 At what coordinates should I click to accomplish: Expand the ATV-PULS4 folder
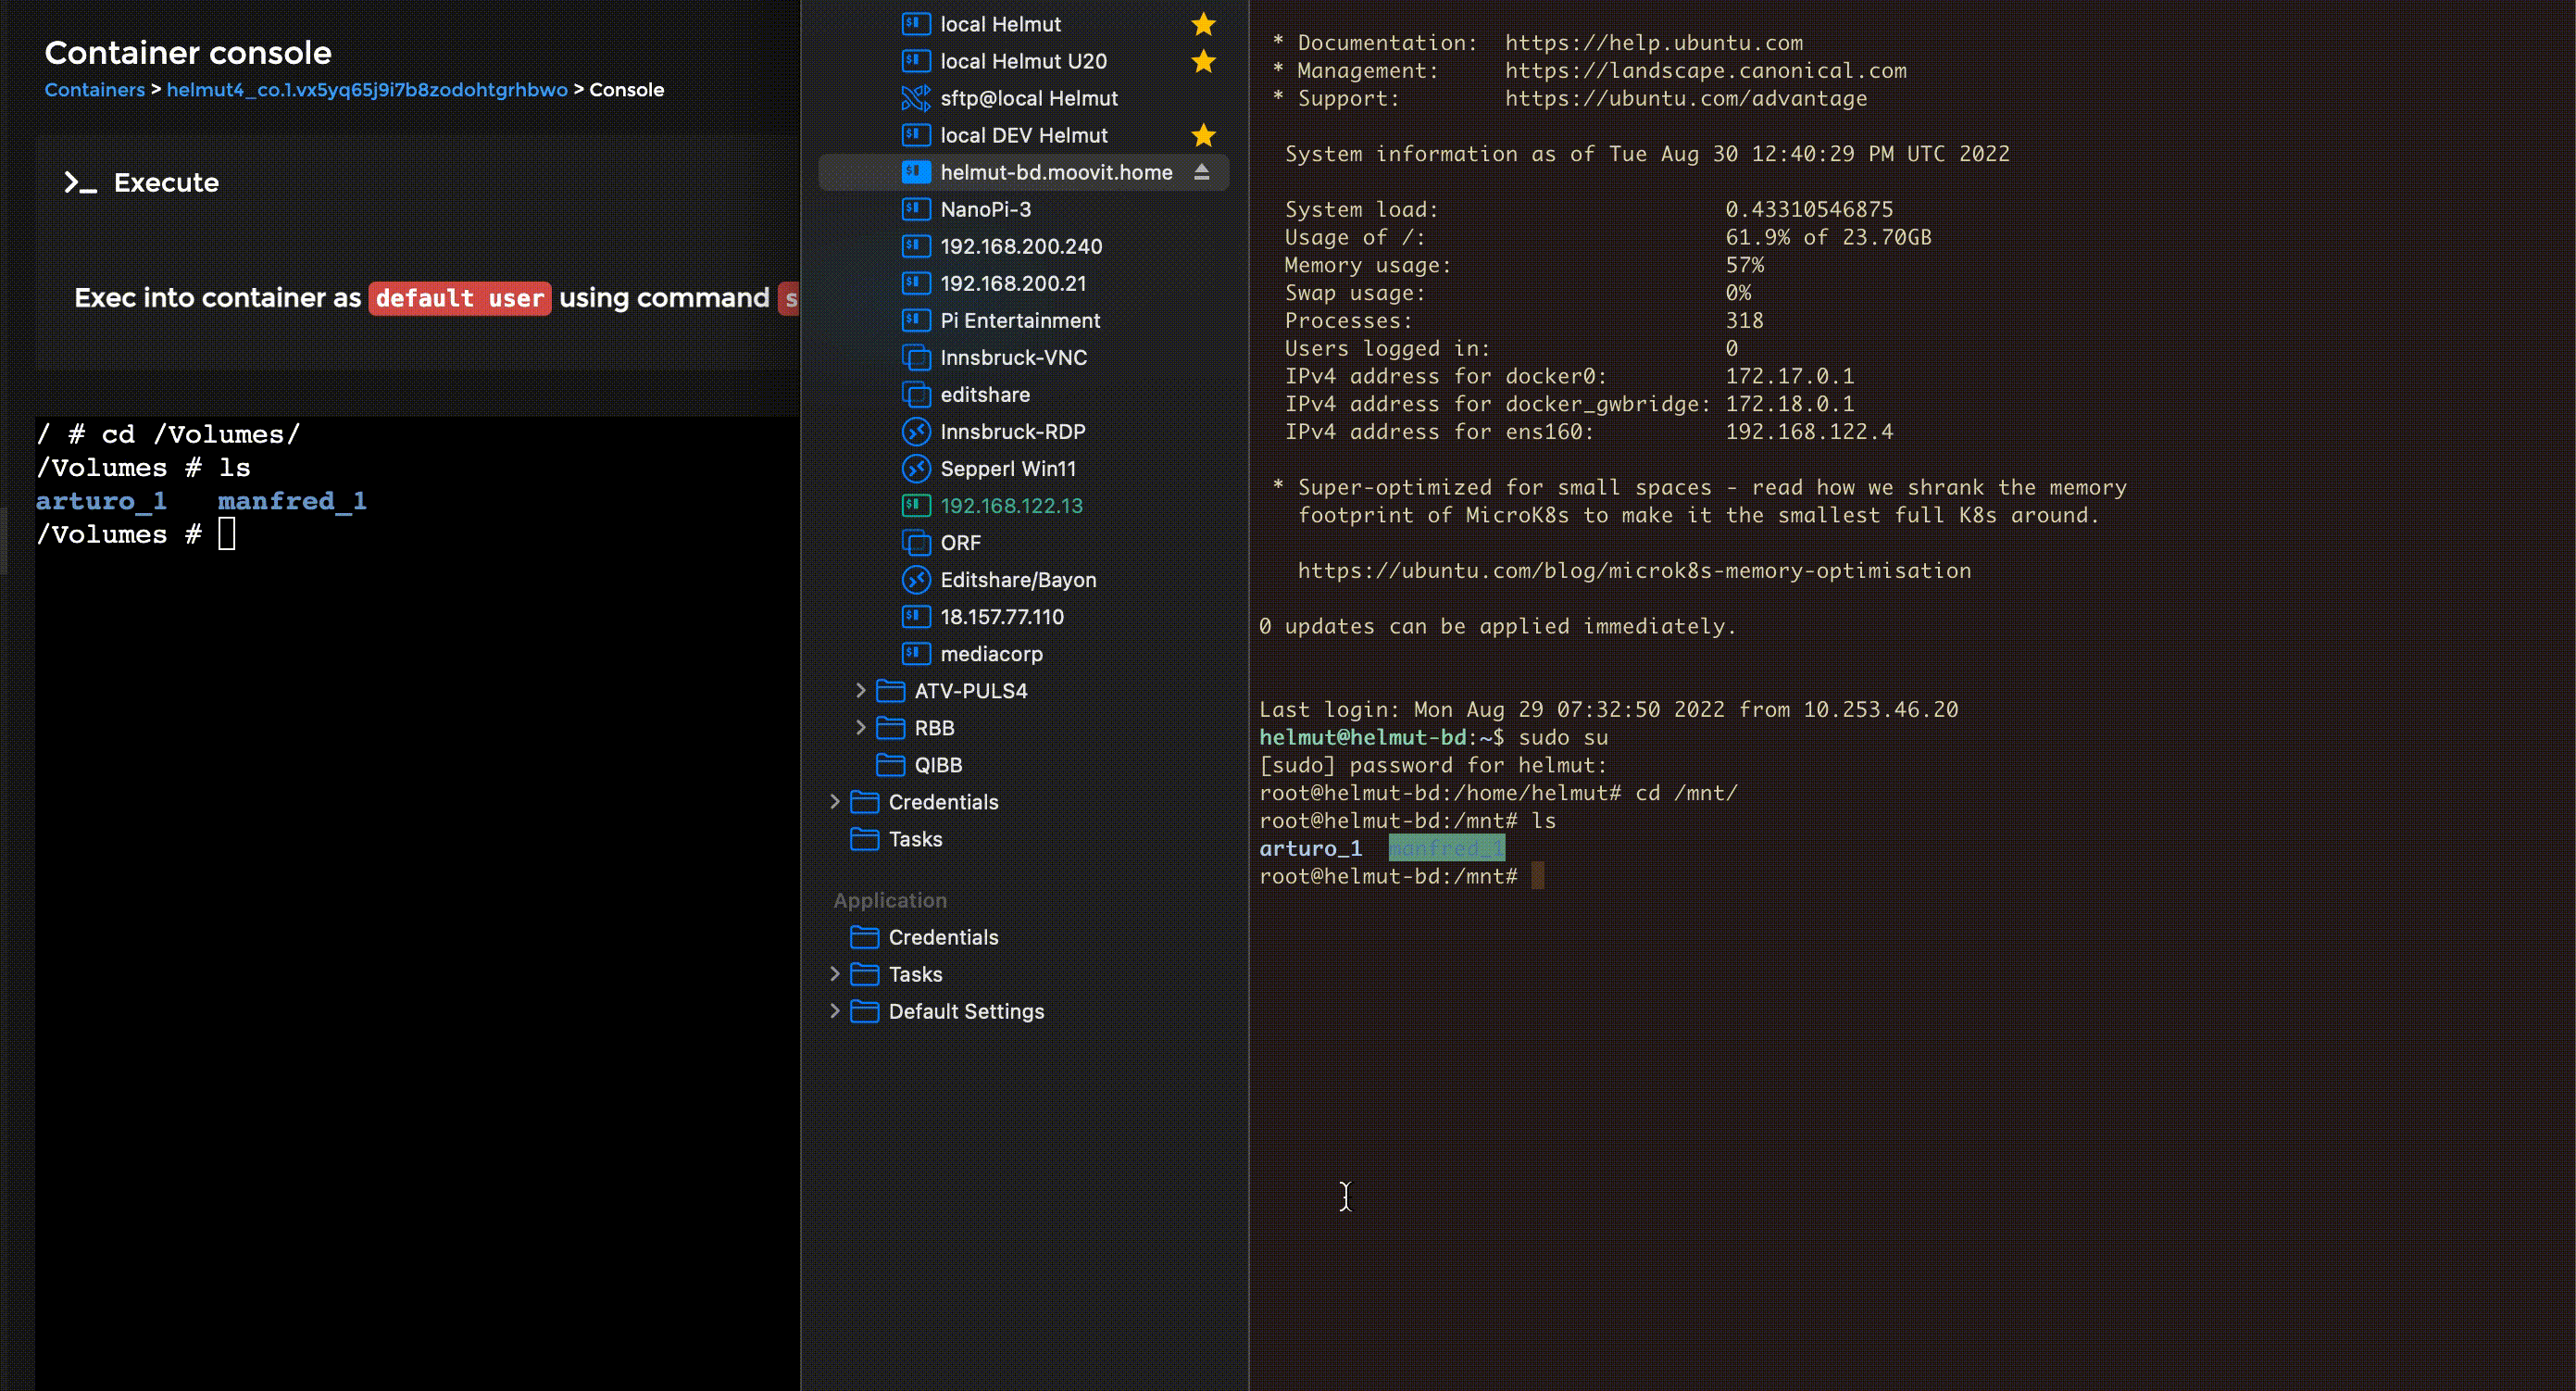tap(860, 691)
